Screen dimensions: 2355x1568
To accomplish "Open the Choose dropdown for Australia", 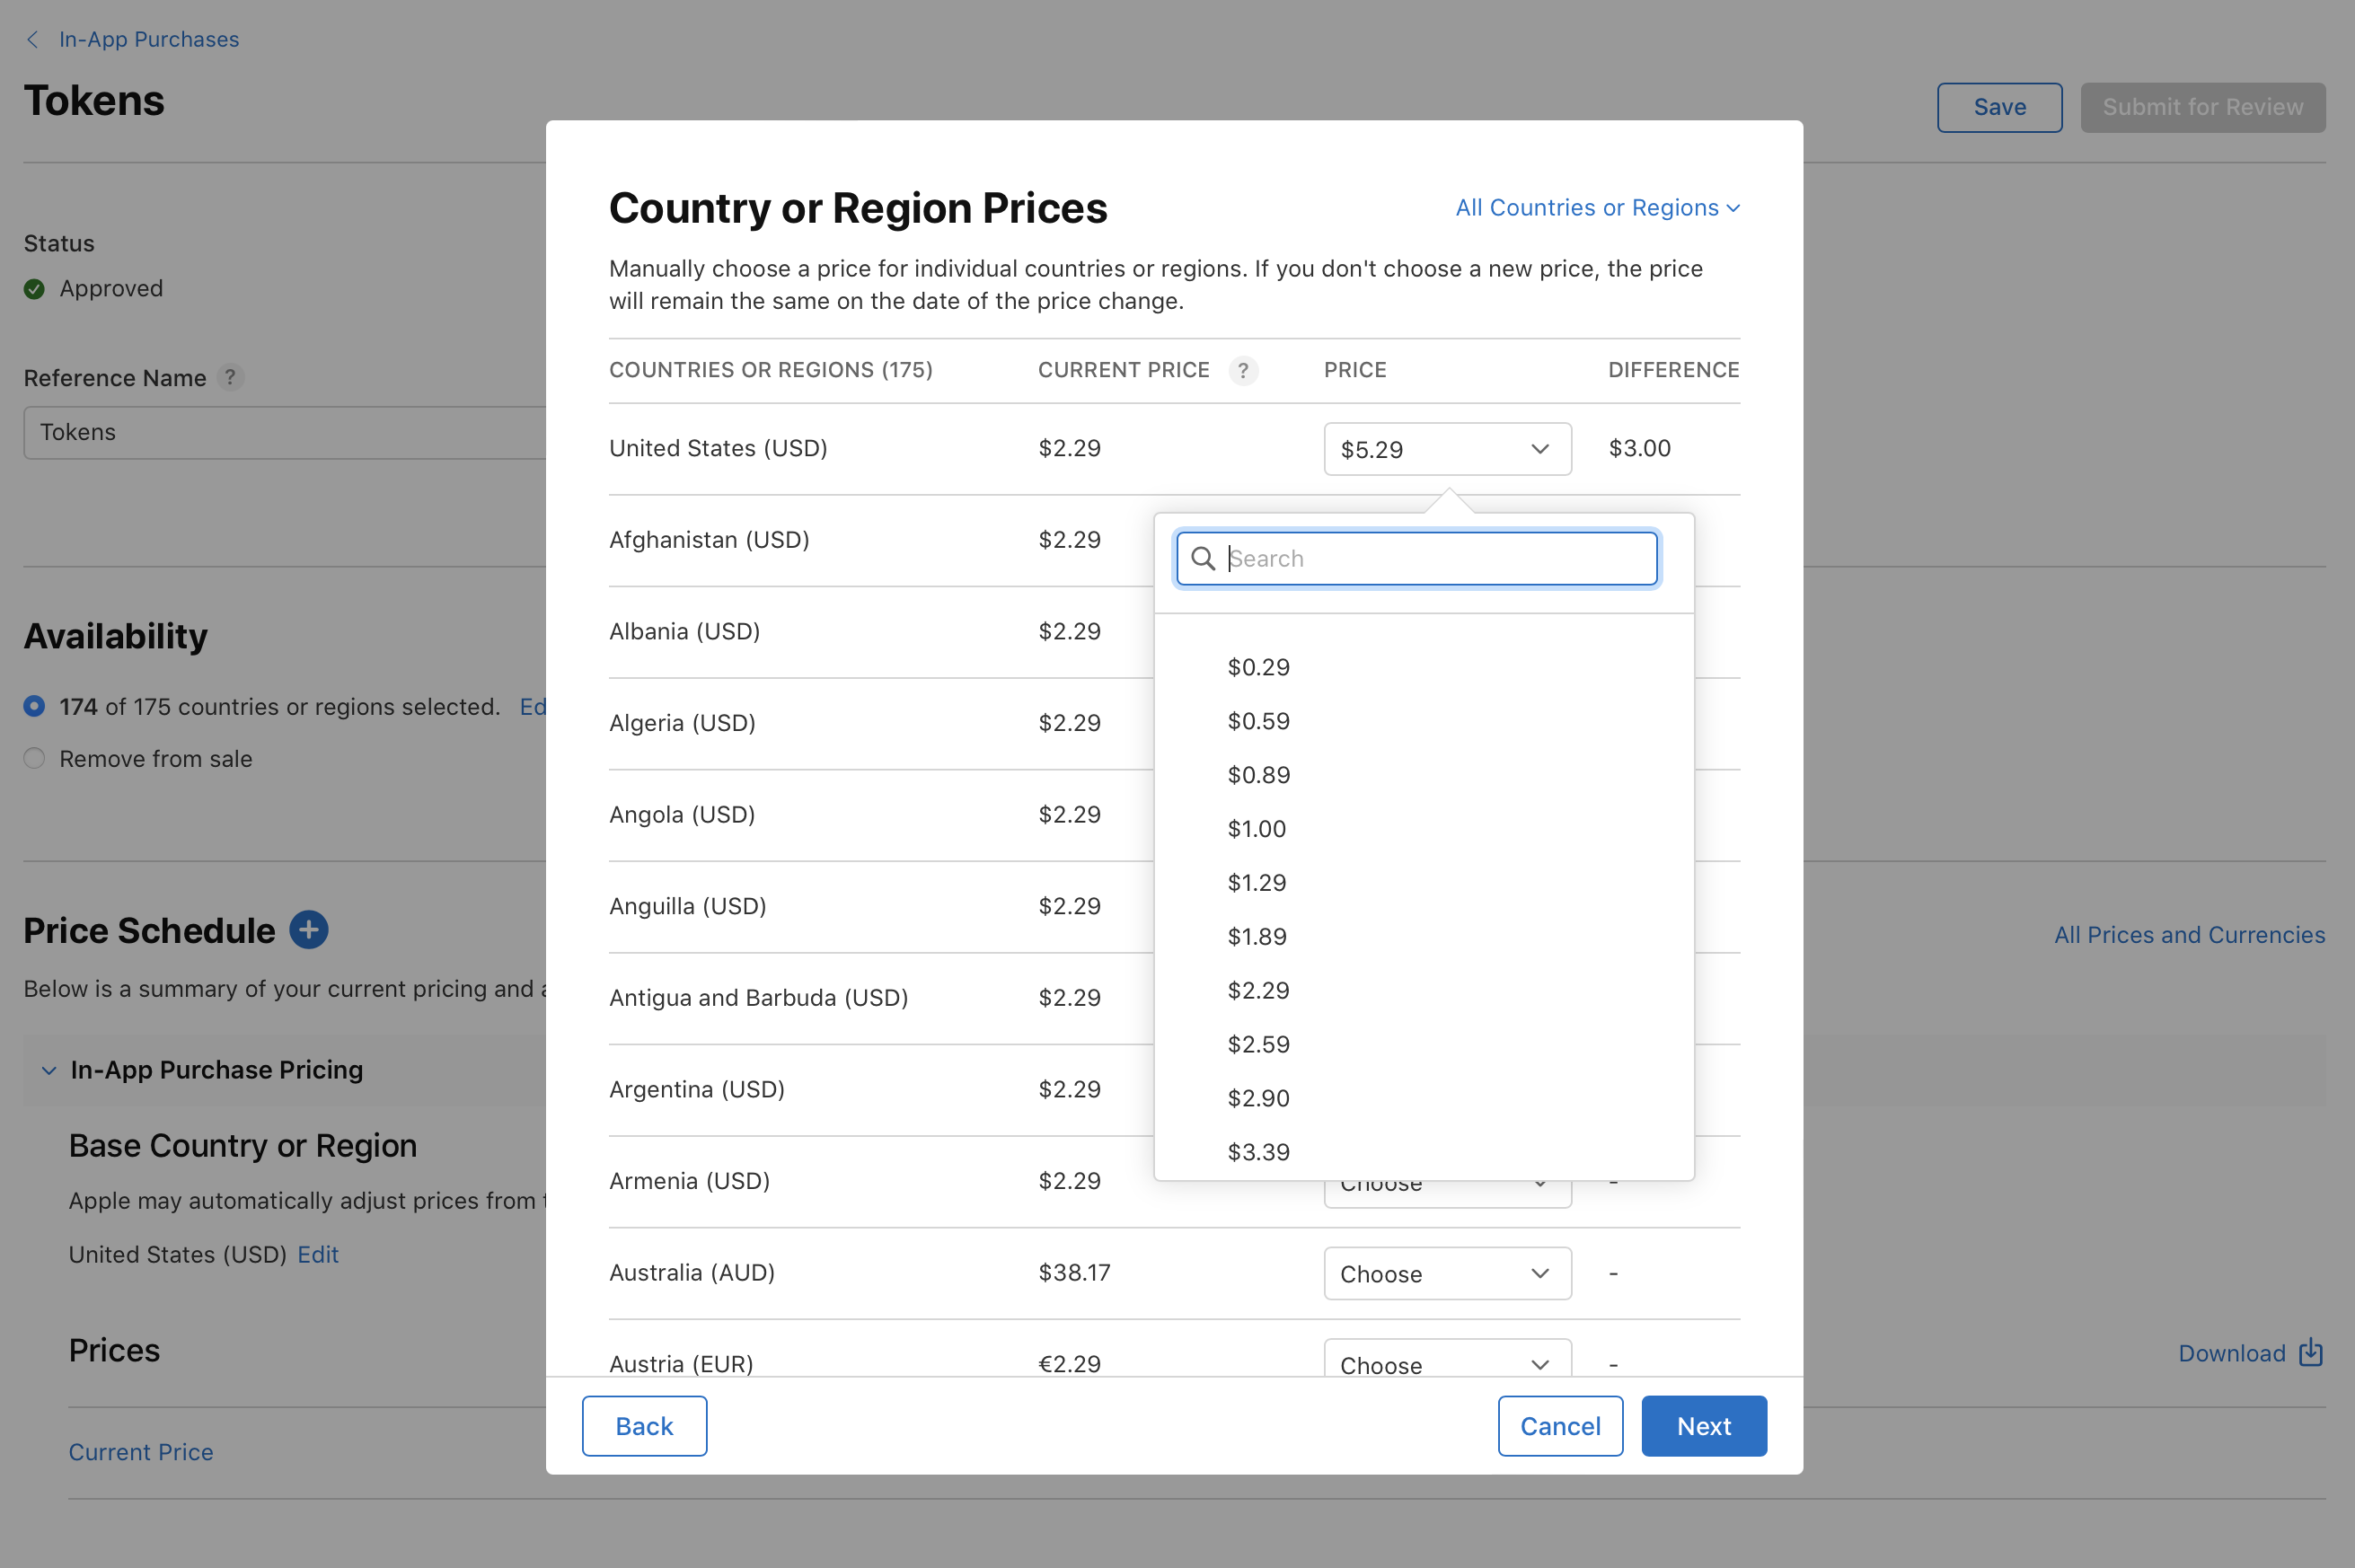I will [1447, 1273].
